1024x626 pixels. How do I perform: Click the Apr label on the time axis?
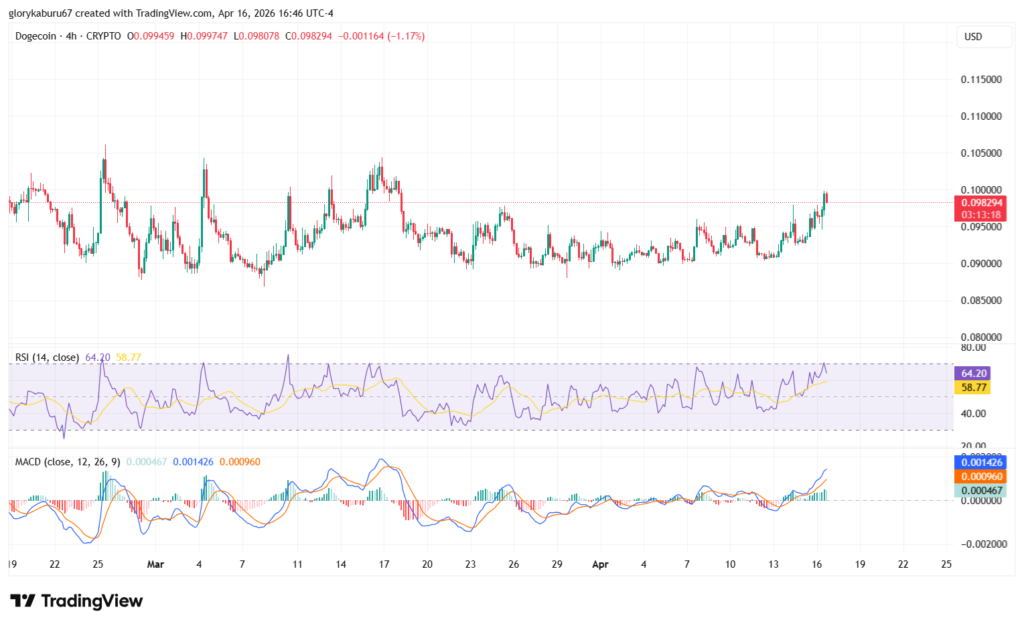coord(600,564)
